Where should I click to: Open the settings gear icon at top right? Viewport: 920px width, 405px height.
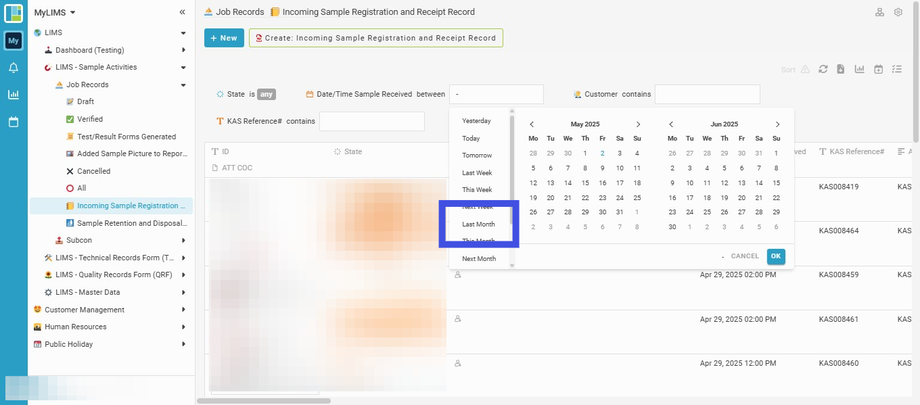pyautogui.click(x=898, y=12)
